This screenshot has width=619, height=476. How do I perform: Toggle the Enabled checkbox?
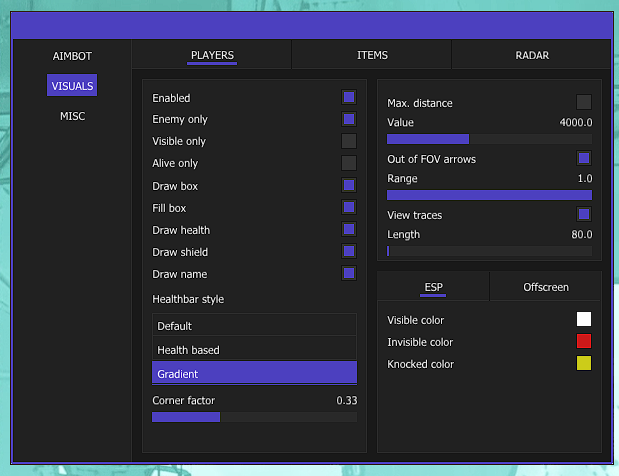point(349,98)
